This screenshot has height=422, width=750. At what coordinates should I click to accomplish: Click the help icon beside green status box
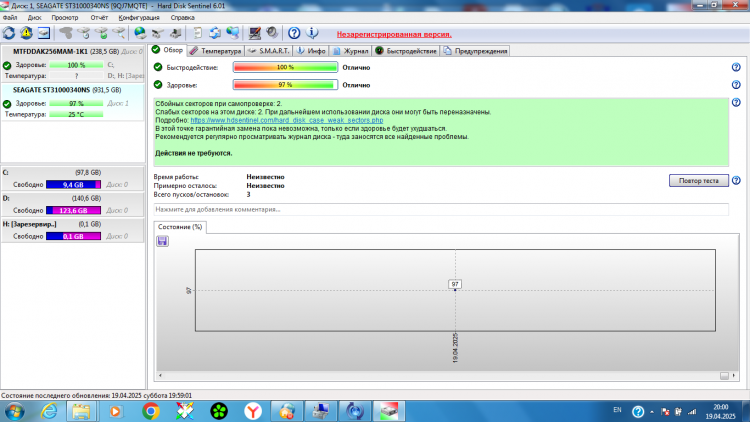(736, 102)
